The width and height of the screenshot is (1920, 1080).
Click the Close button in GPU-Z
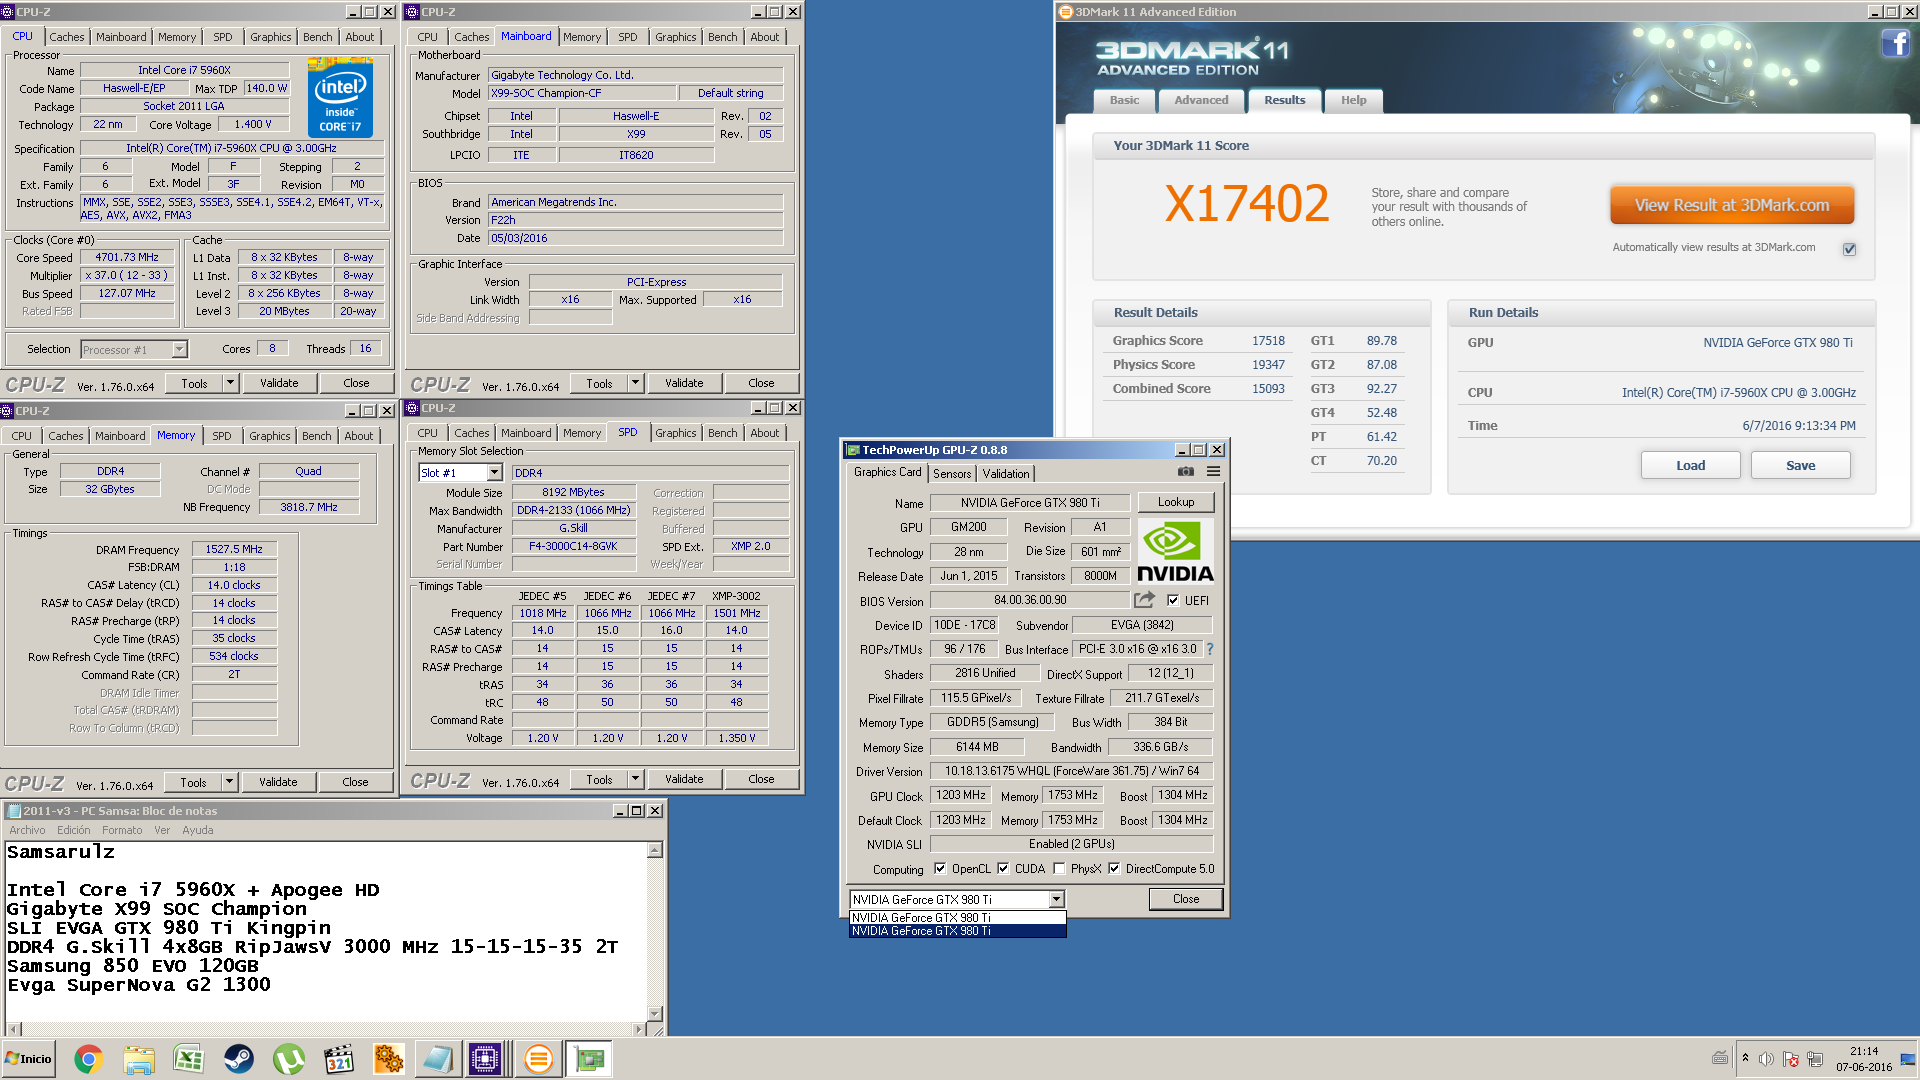[1185, 899]
